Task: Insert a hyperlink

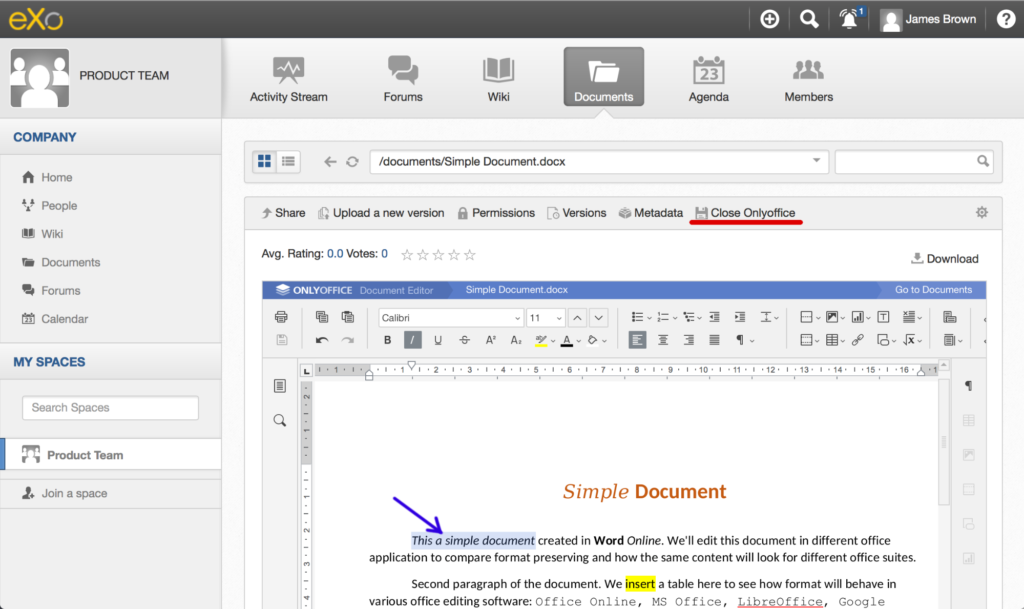Action: (x=857, y=340)
